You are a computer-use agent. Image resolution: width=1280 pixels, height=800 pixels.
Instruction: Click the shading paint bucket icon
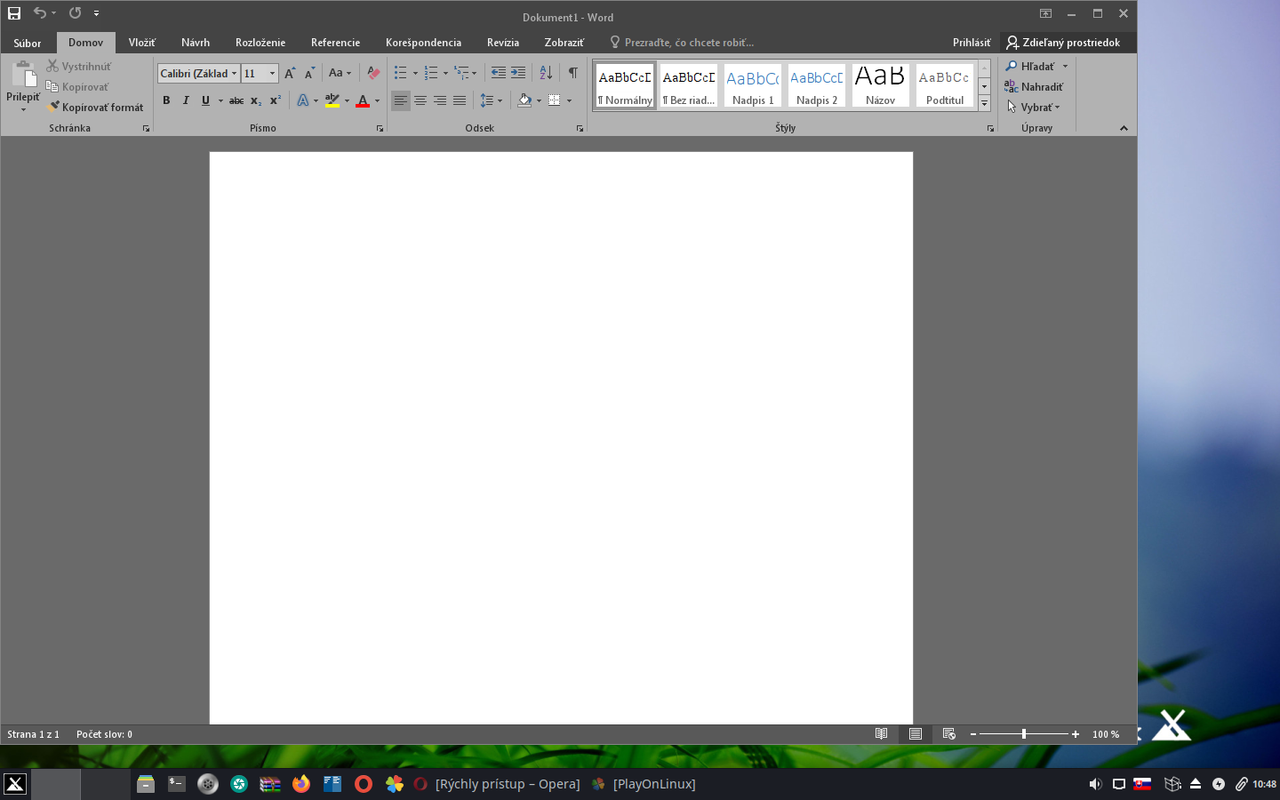(525, 100)
